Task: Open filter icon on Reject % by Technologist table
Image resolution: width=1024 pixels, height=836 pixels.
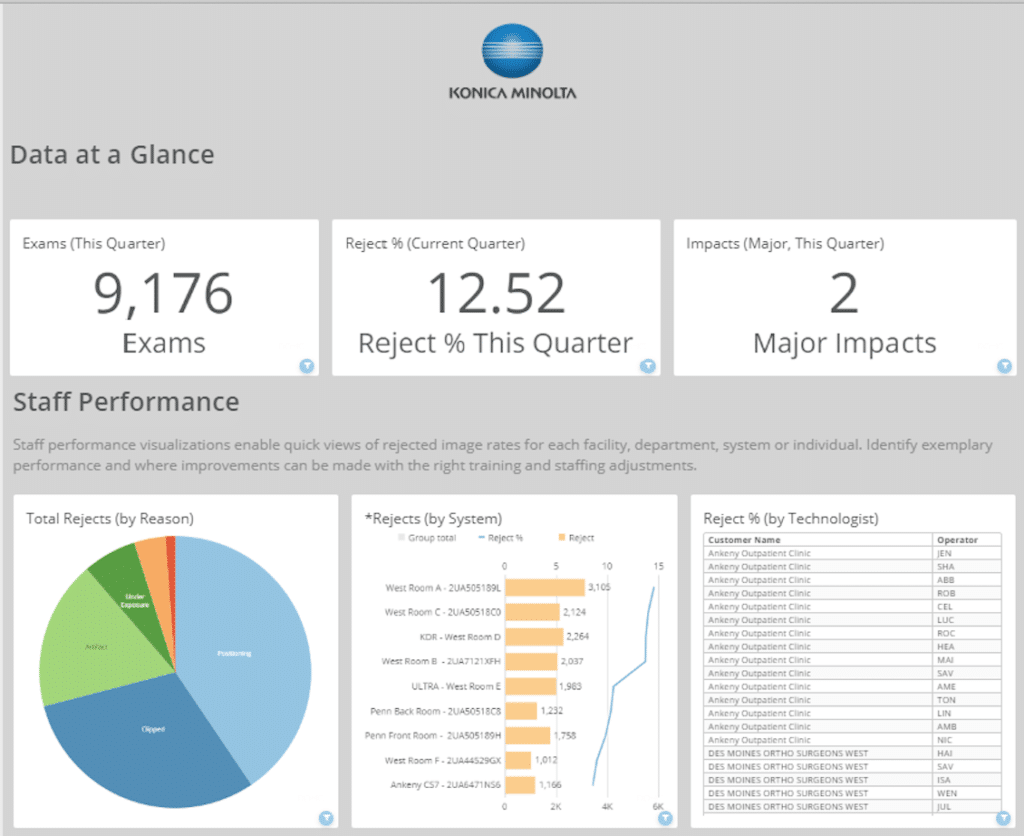Action: click(x=1003, y=817)
